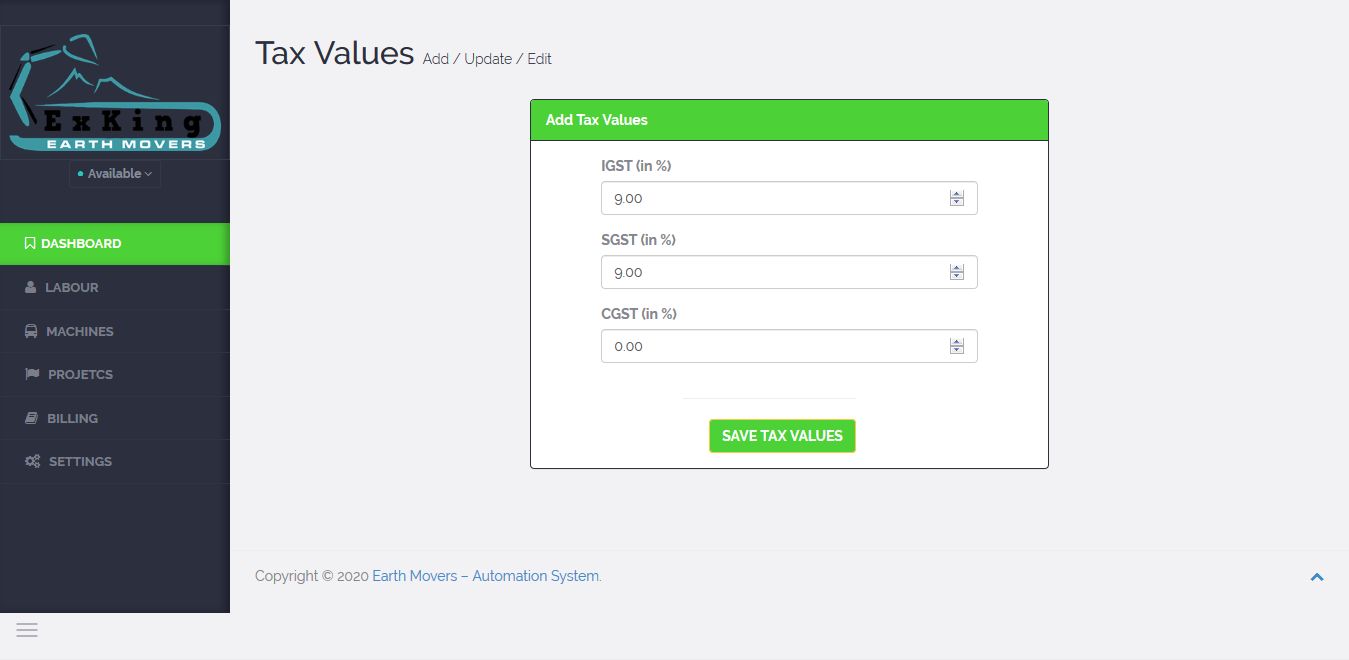This screenshot has width=1349, height=660.
Task: Click the bus icon beside Machines
Action: click(x=31, y=331)
